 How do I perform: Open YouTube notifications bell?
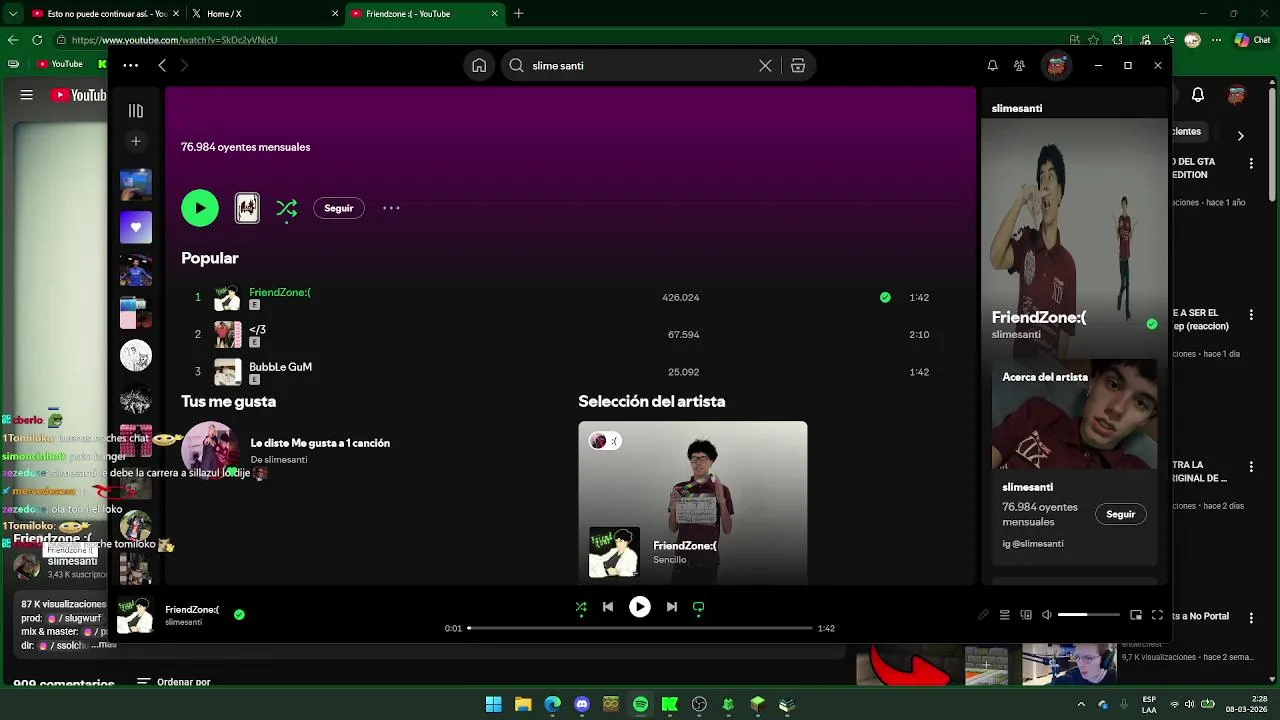tap(1197, 95)
